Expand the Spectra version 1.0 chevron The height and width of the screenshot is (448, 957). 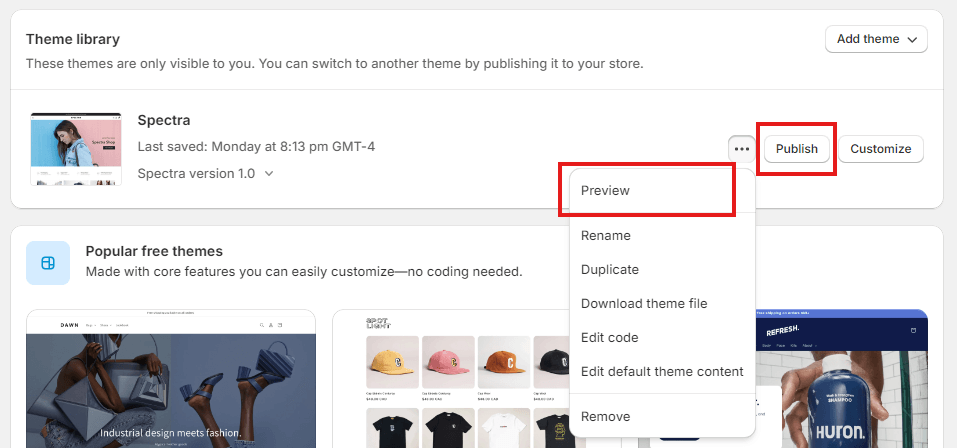pyautogui.click(x=269, y=174)
